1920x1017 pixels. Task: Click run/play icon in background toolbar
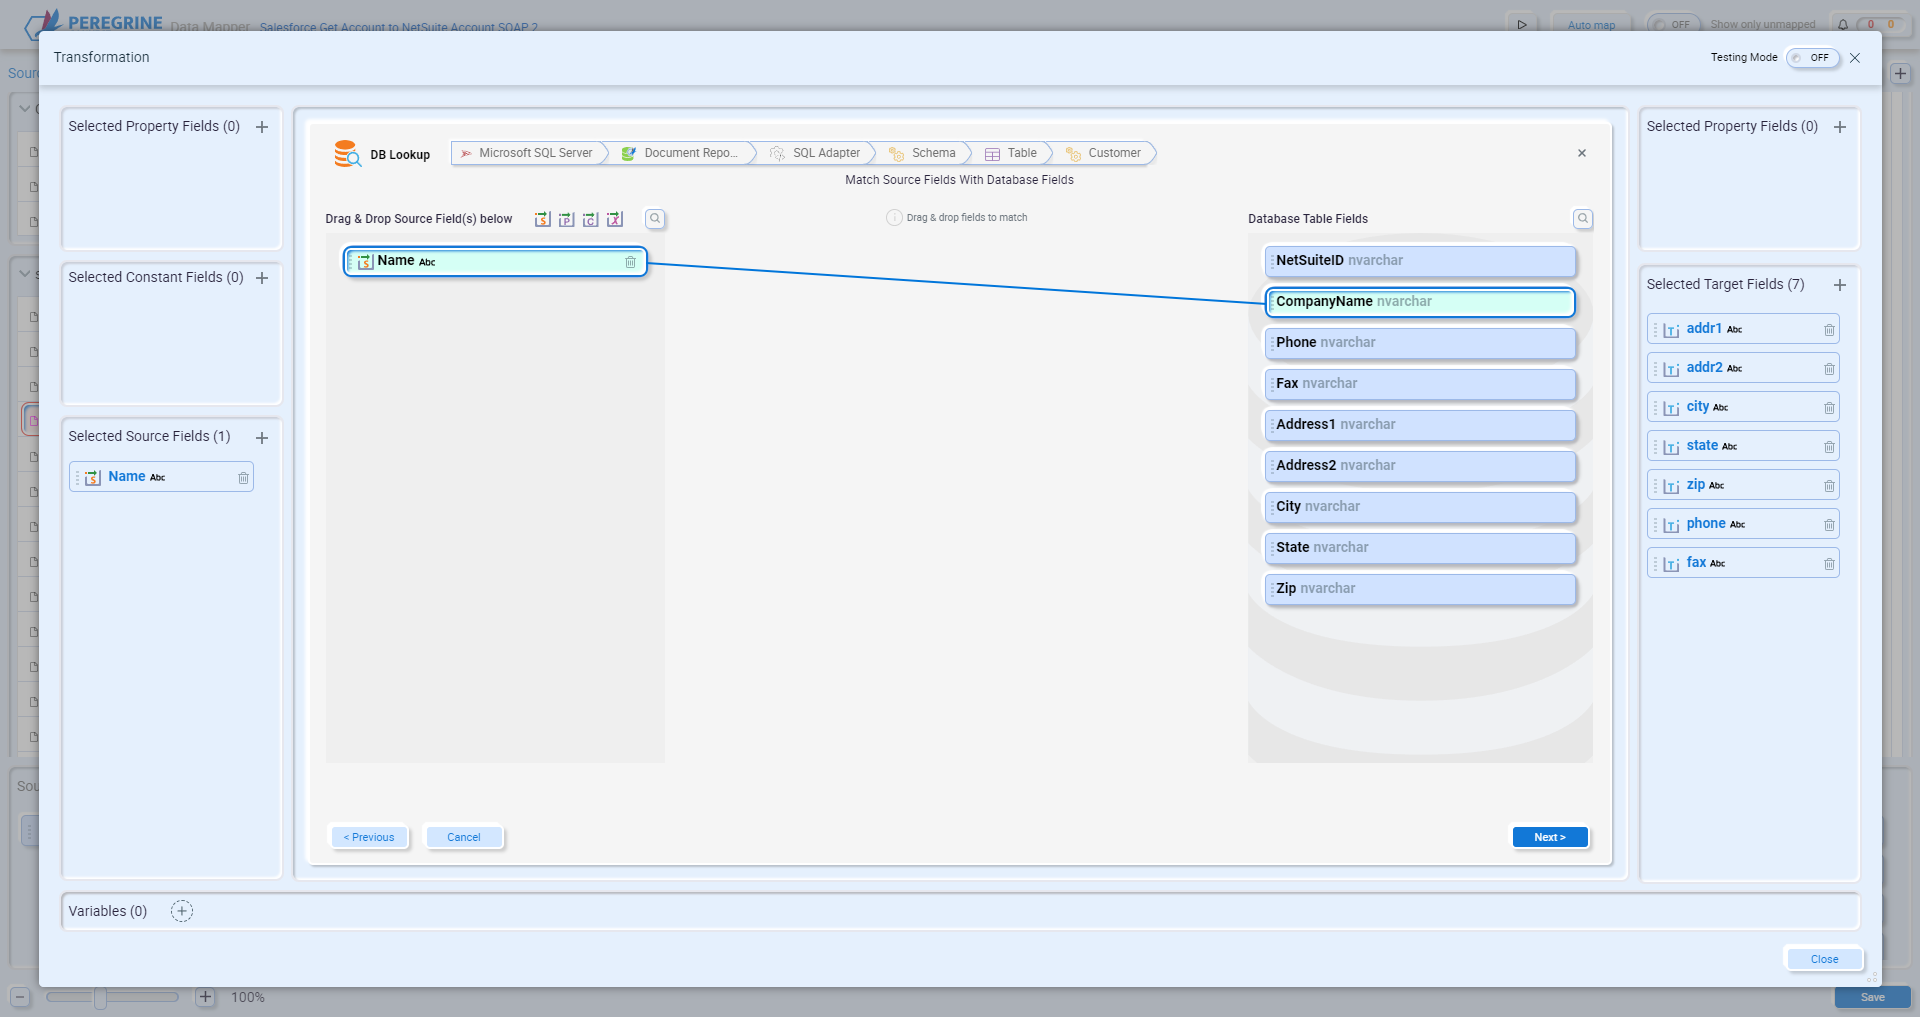(x=1521, y=24)
